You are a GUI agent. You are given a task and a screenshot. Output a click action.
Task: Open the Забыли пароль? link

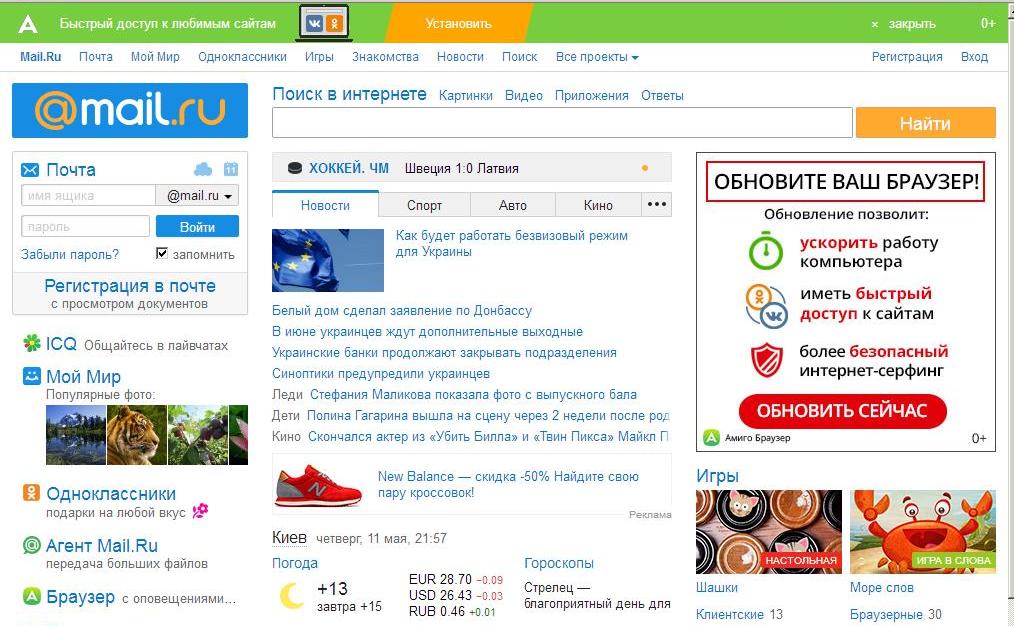(70, 254)
